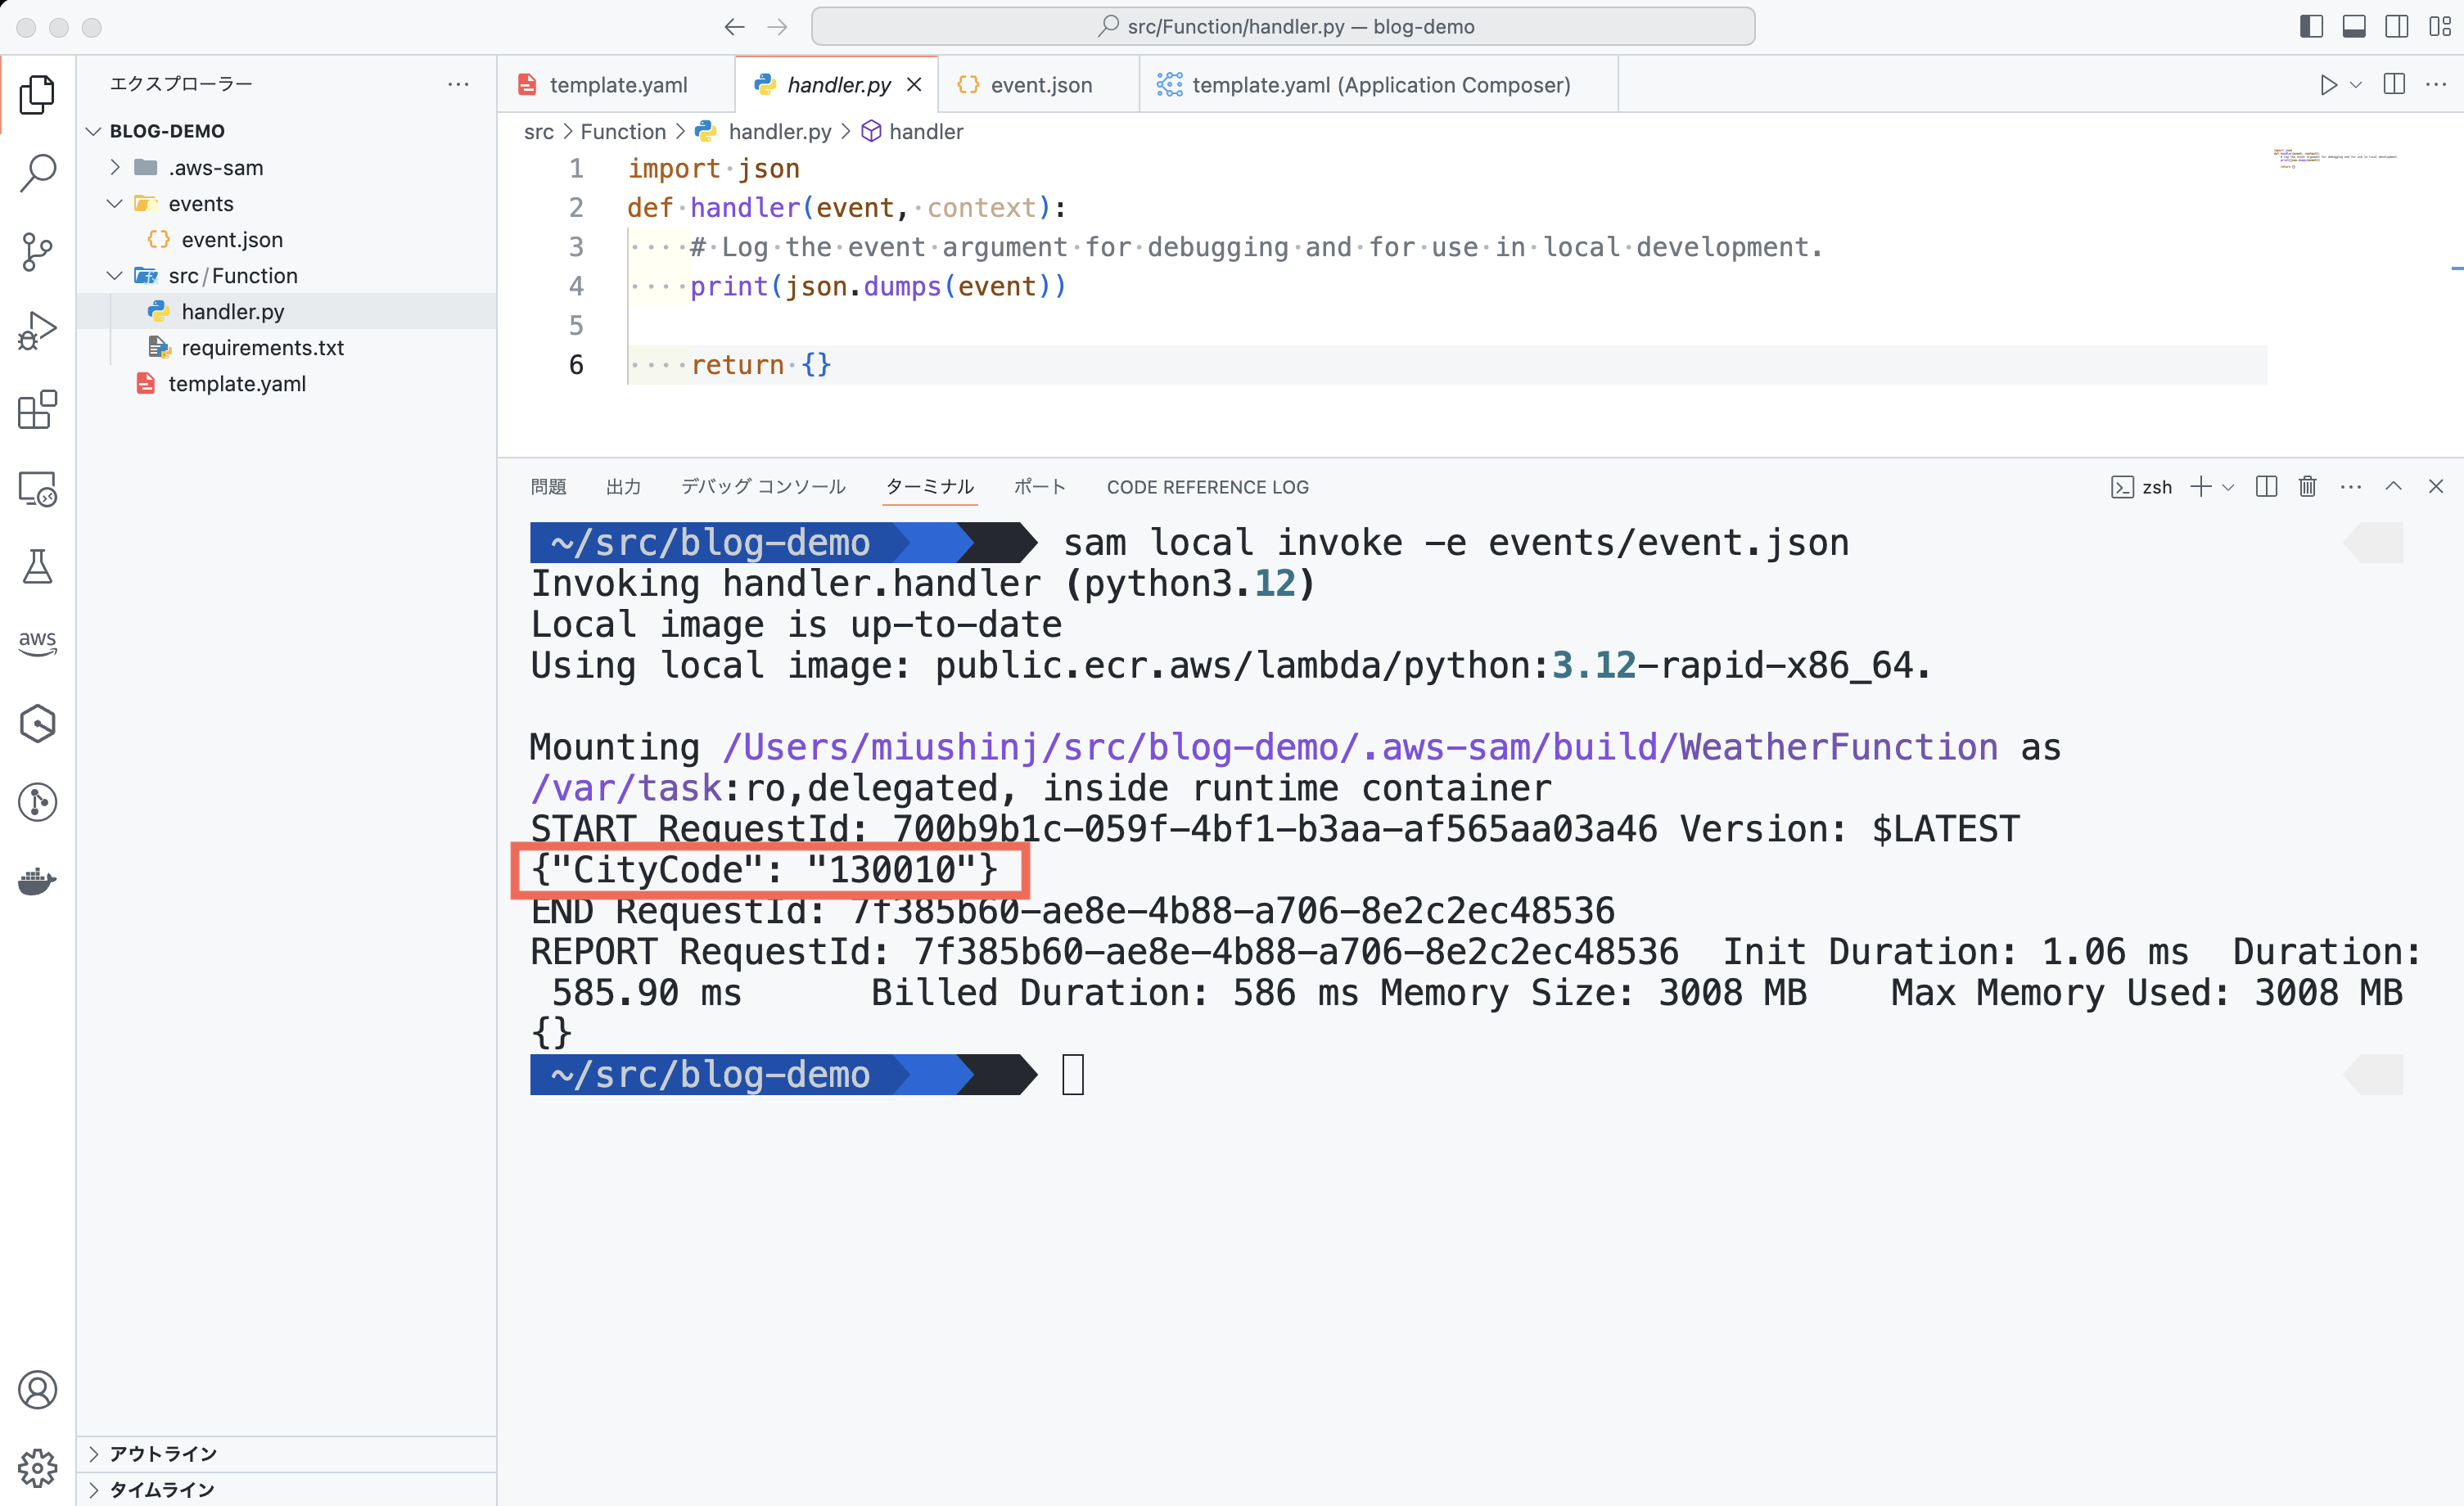Open the Source Control view icon
Viewport: 2464px width, 1506px height.
37,251
